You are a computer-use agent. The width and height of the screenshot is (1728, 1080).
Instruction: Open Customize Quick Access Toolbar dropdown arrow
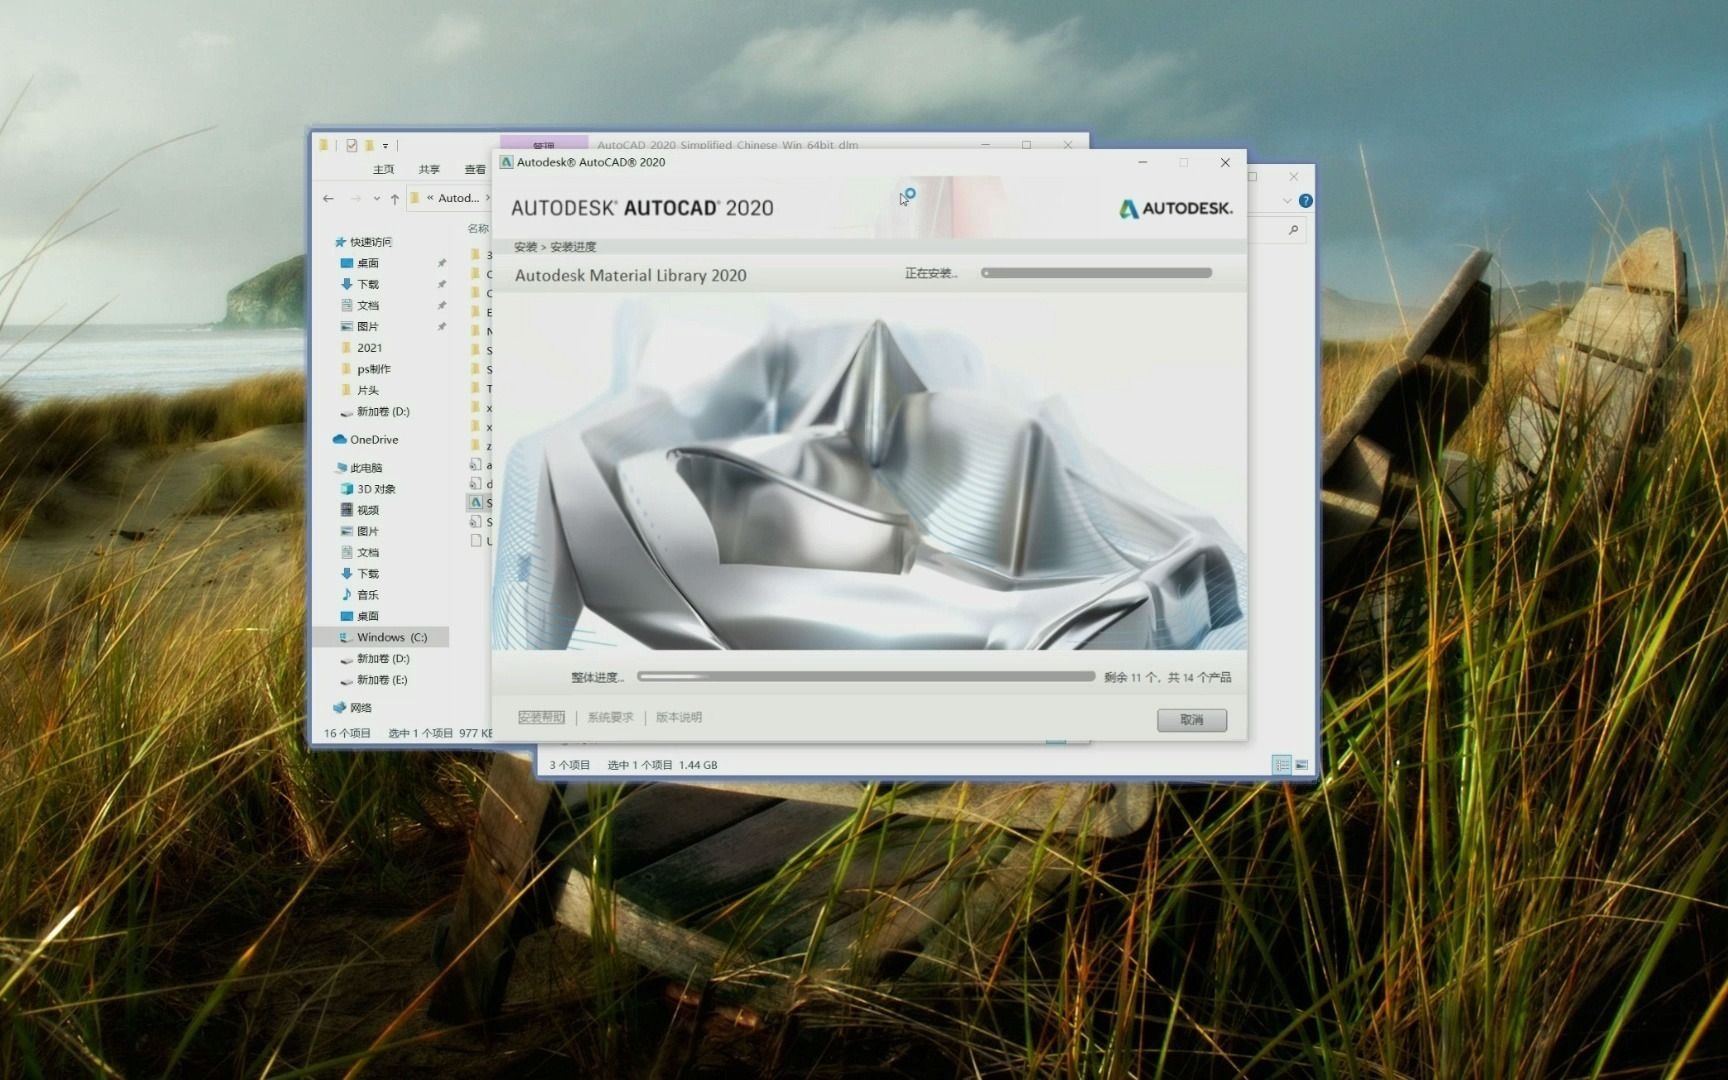pos(385,146)
